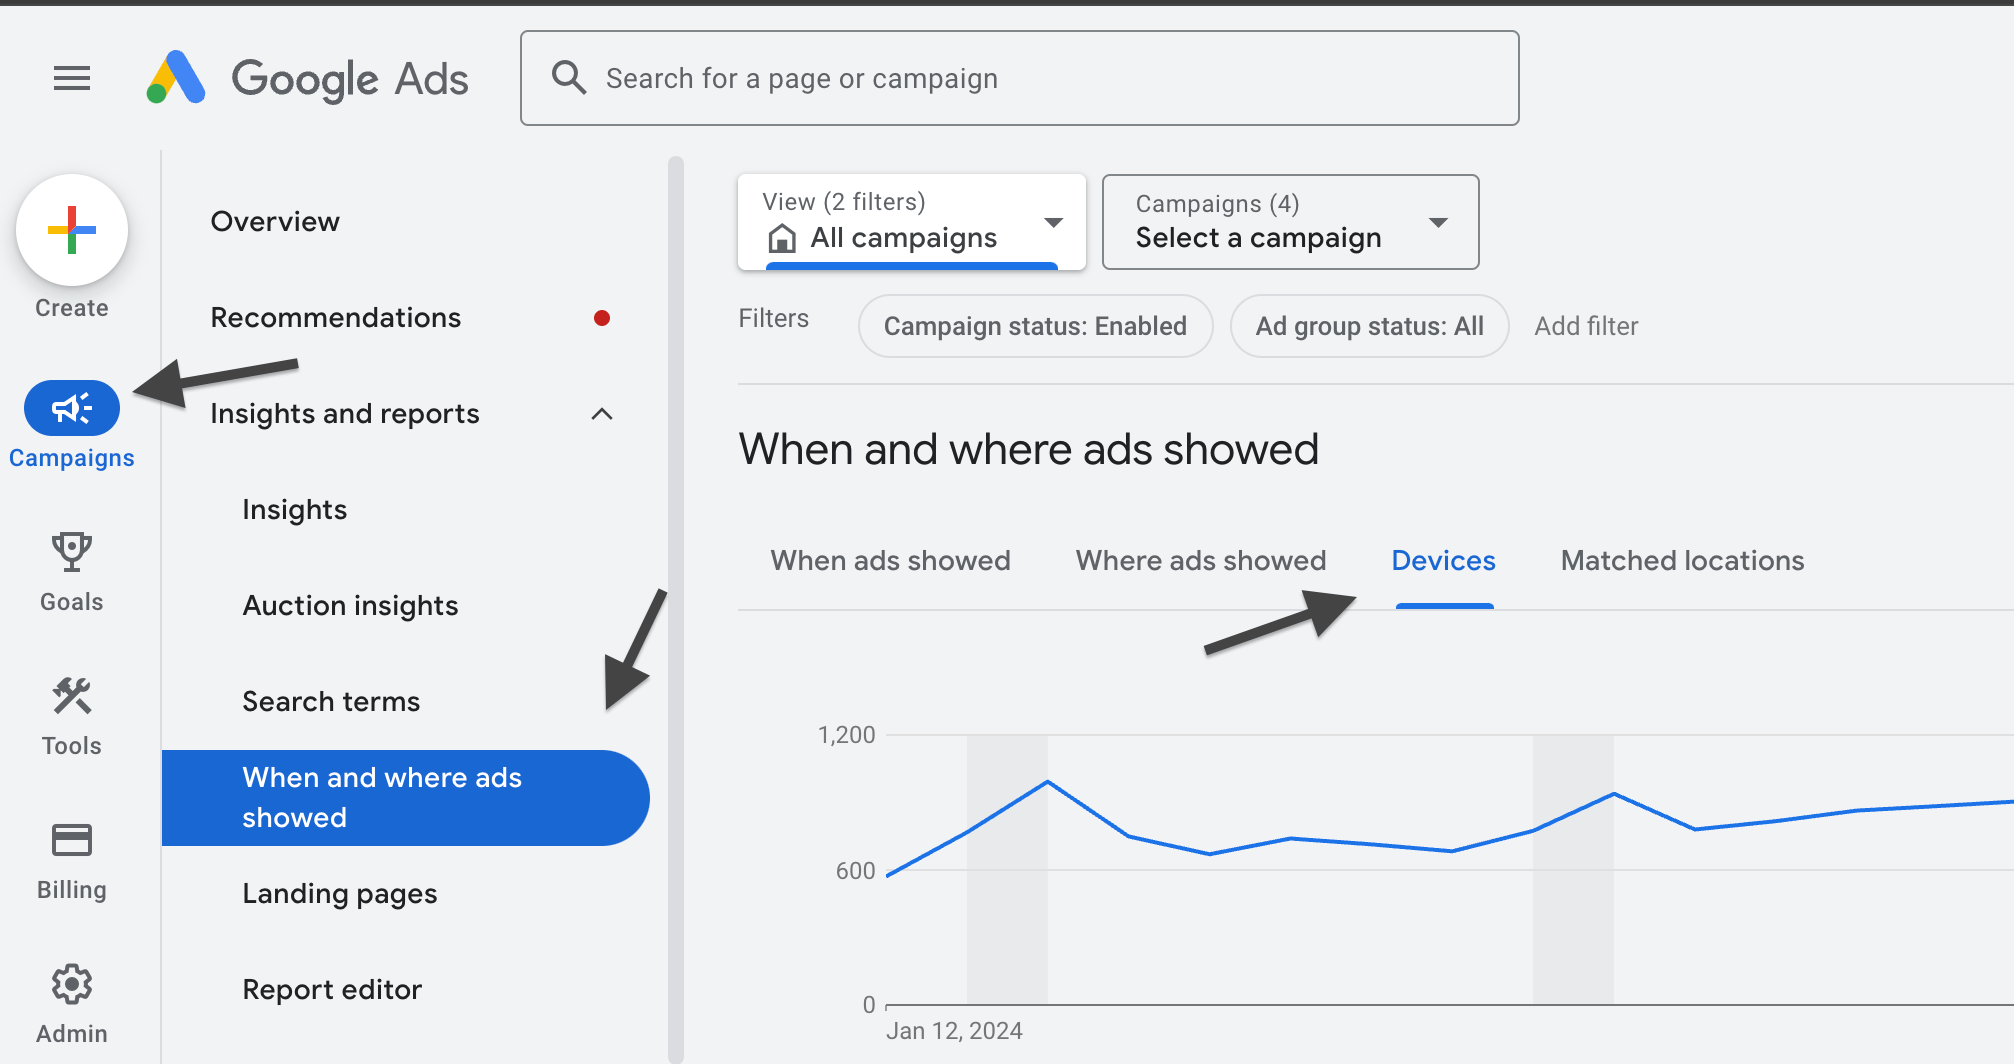Switch to the Where ads showed tab
This screenshot has height=1064, width=2014.
coord(1200,560)
